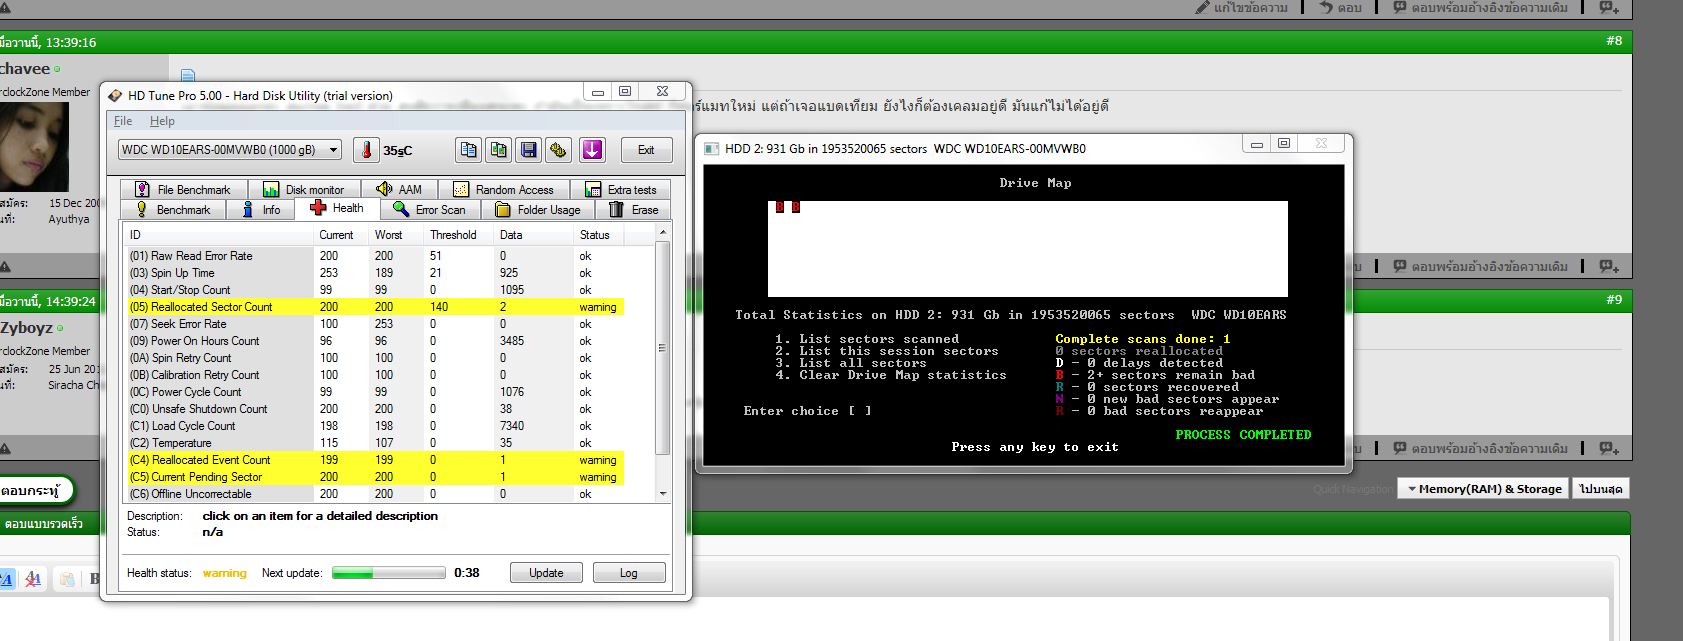Select the (C1) Load Cycle Count row

(x=375, y=426)
